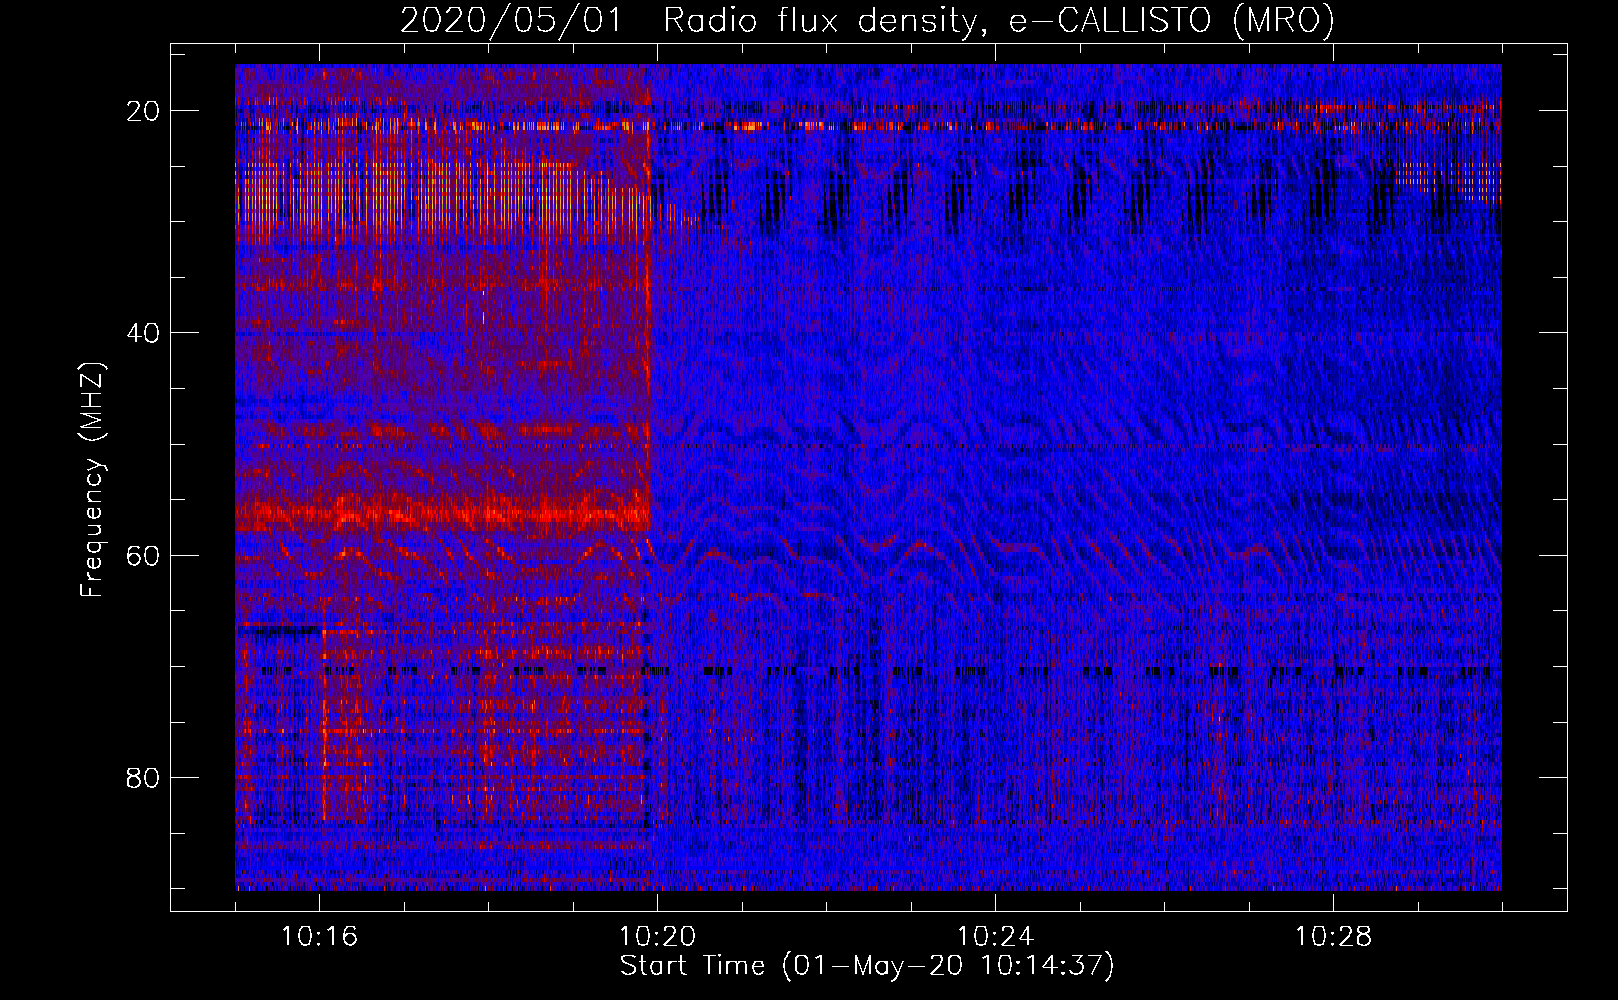Click the 'Start Time (01-May-20 10:14:37)' label
The image size is (1618, 1000).
[x=866, y=966]
